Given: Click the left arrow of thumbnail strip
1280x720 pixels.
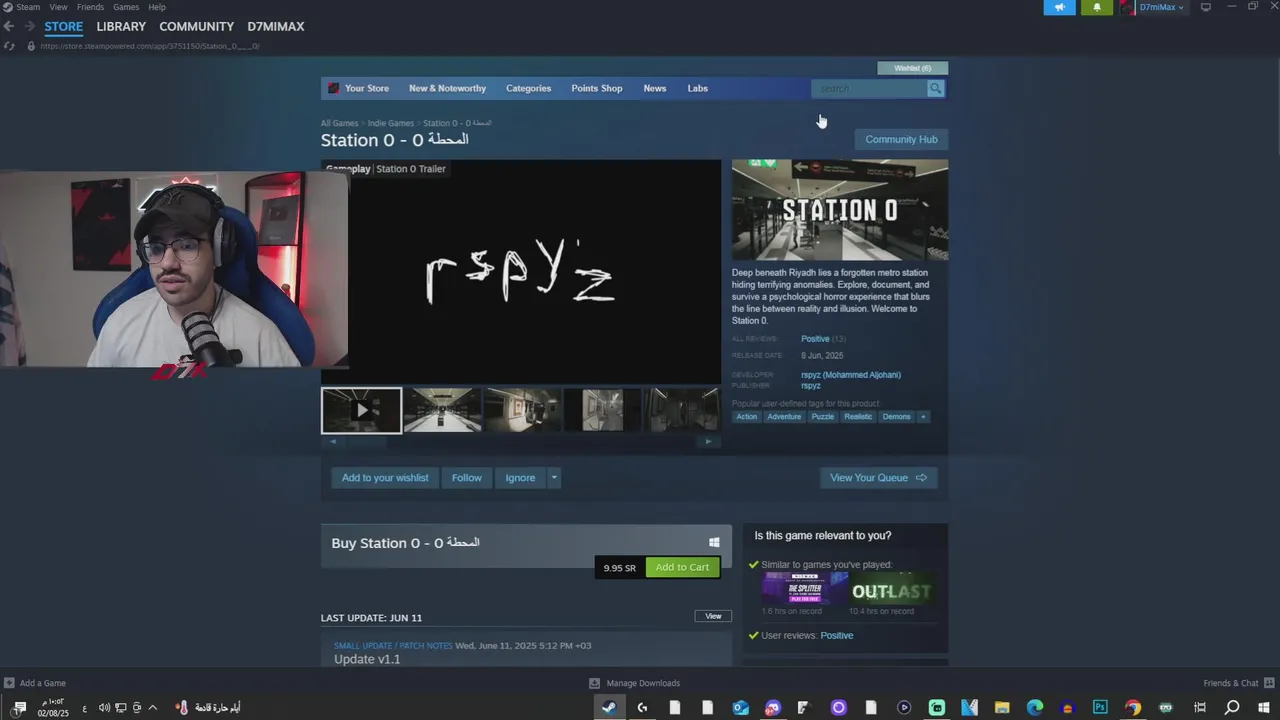Looking at the screenshot, I should coord(333,441).
